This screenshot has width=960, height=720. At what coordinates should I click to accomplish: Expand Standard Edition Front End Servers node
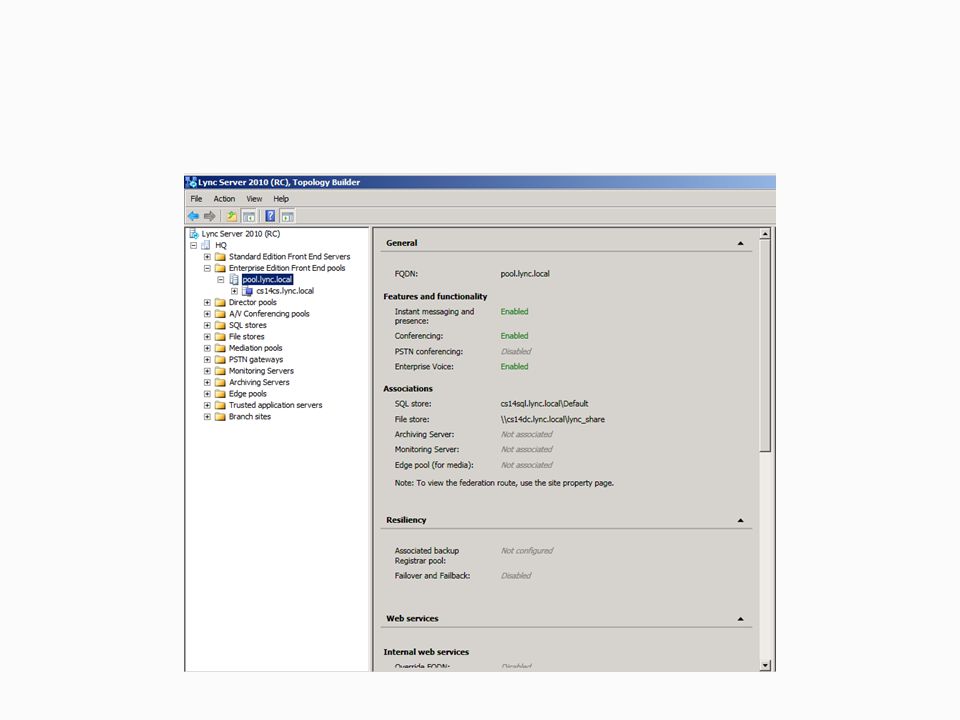(x=207, y=257)
